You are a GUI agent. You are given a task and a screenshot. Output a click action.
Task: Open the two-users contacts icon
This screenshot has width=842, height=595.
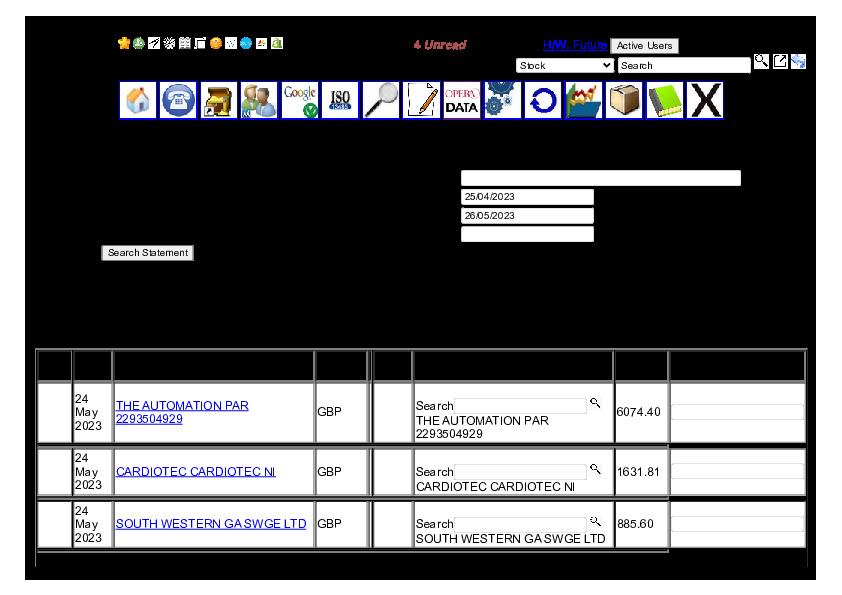259,101
